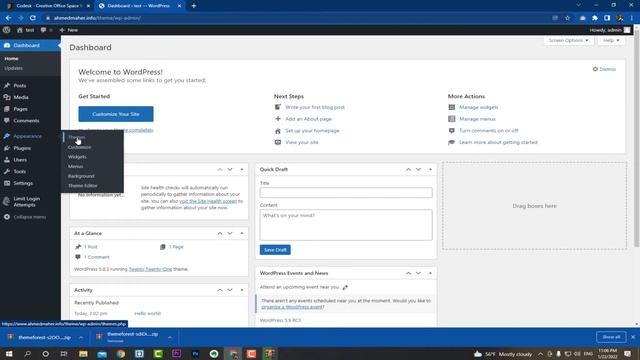Viewport: 640px width, 360px height.
Task: Open a new browser tab
Action: 194,6
